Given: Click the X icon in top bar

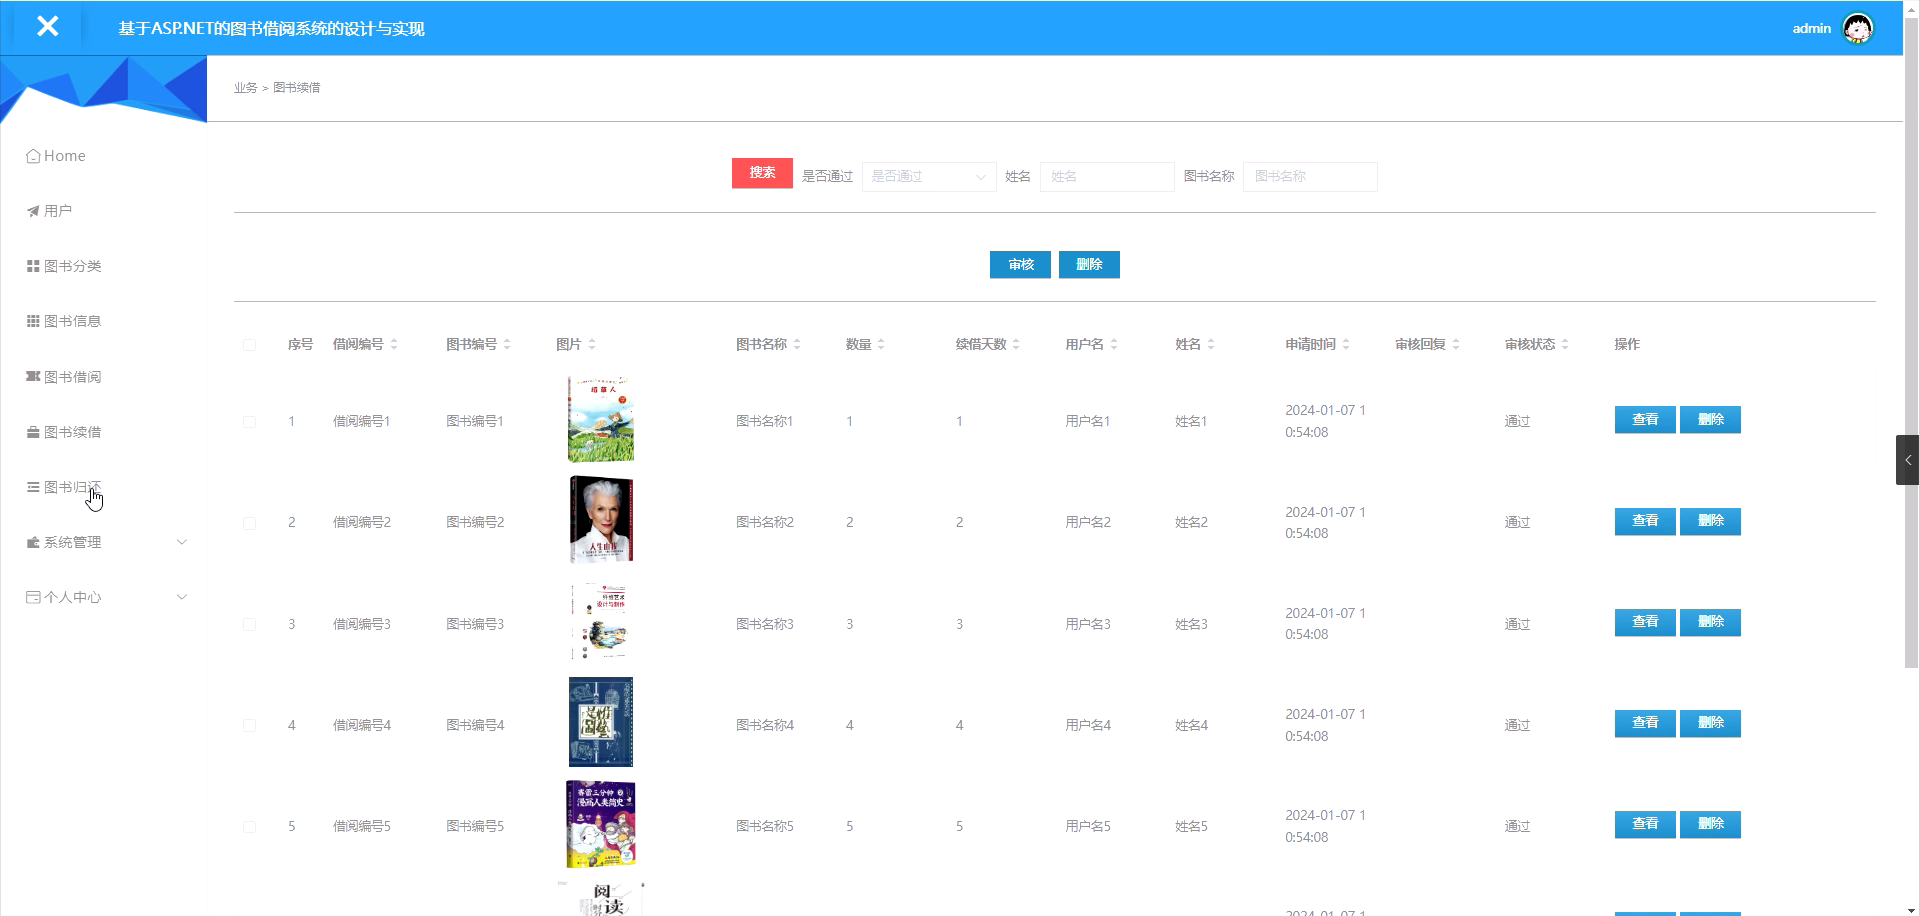Looking at the screenshot, I should pyautogui.click(x=47, y=26).
